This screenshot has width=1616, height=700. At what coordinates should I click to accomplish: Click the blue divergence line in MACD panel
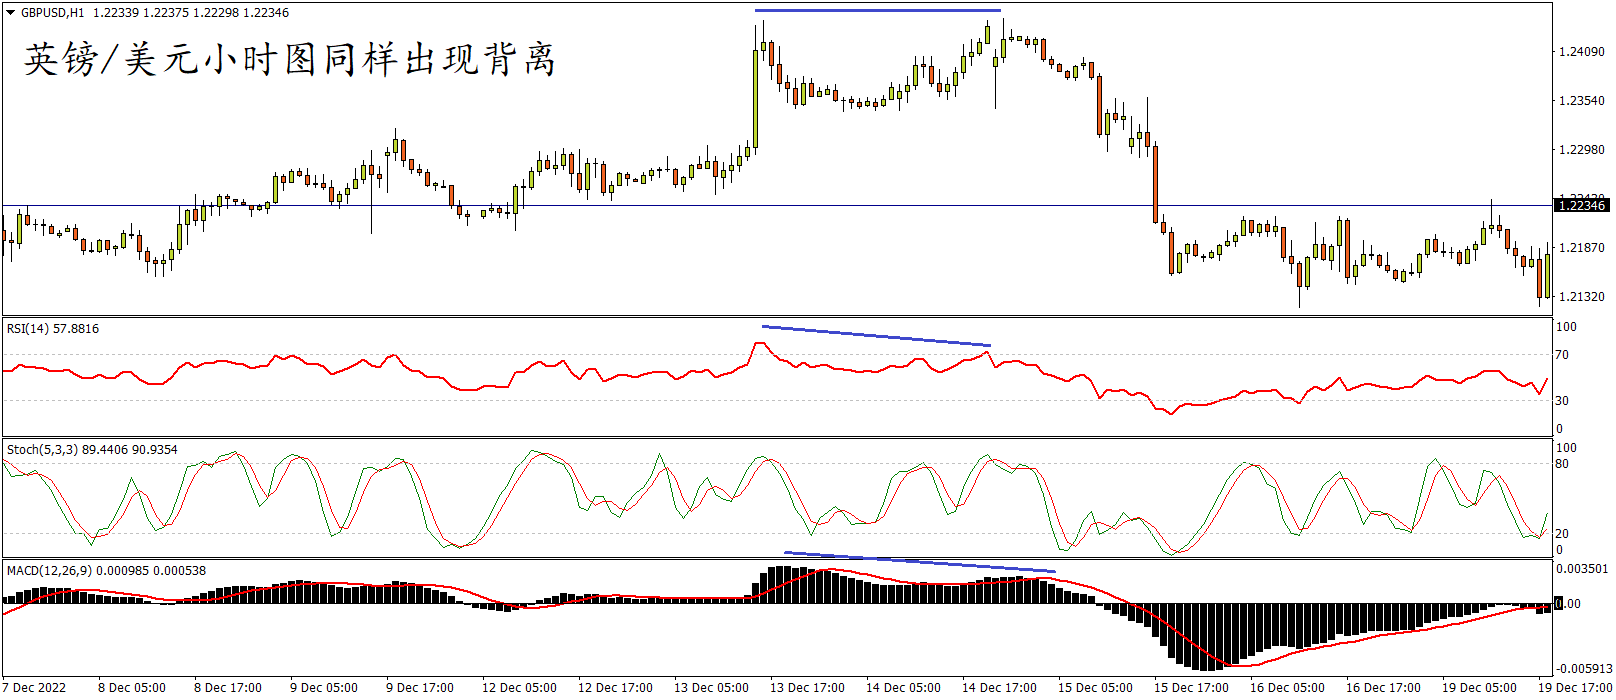[919, 562]
